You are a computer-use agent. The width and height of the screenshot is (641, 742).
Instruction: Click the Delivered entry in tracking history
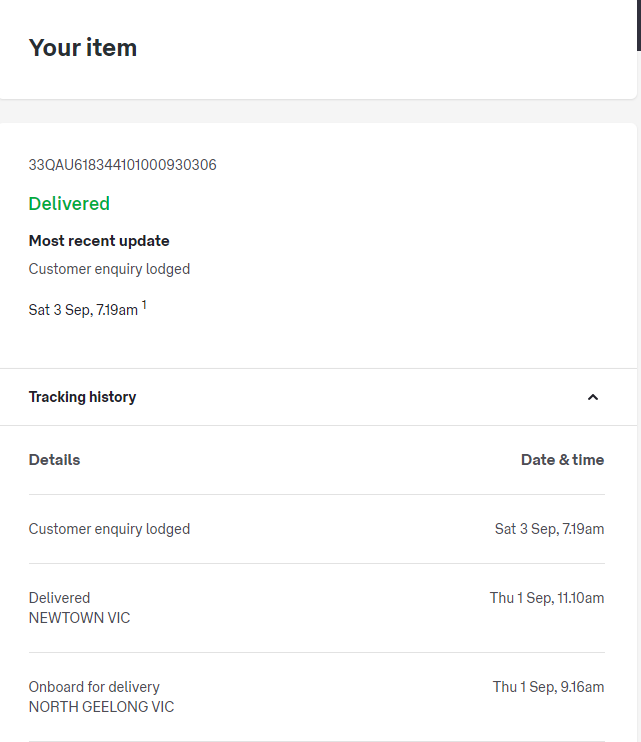pos(59,598)
